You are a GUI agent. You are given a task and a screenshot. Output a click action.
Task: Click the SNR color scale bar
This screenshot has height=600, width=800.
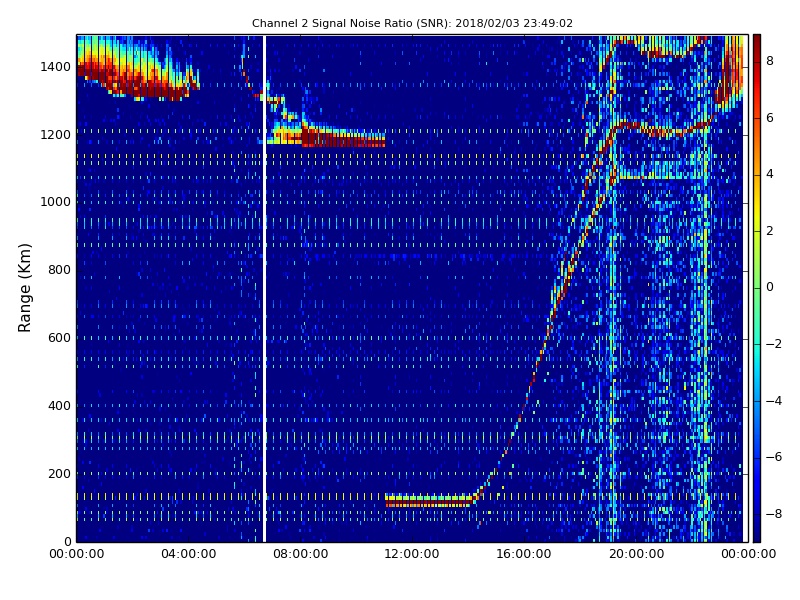(757, 288)
